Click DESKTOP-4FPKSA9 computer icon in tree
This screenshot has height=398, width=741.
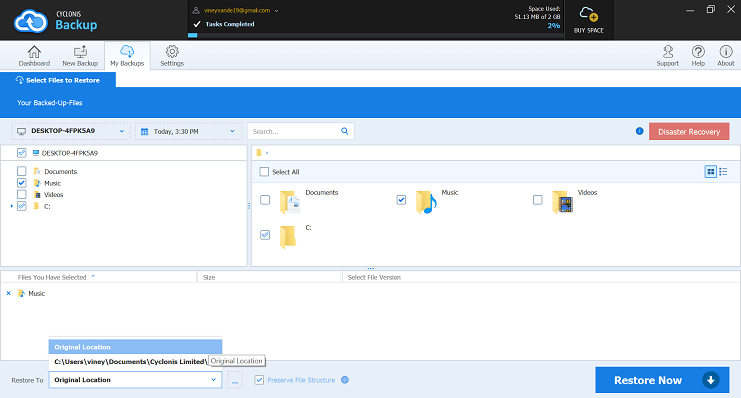point(35,153)
